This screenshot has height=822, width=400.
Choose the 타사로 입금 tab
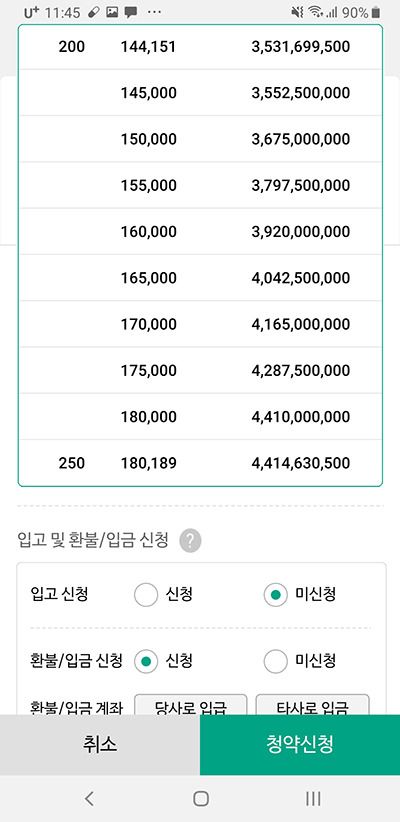point(312,705)
